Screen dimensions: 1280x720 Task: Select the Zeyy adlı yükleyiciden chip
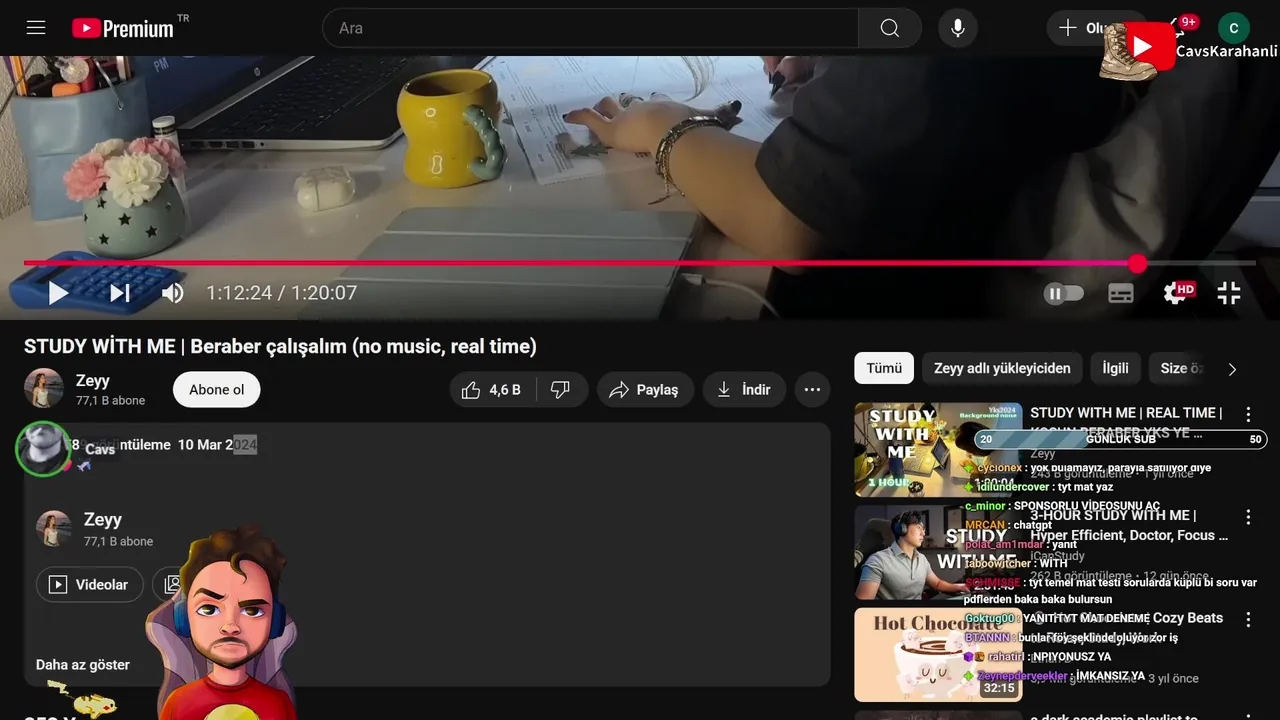pyautogui.click(x=1002, y=368)
